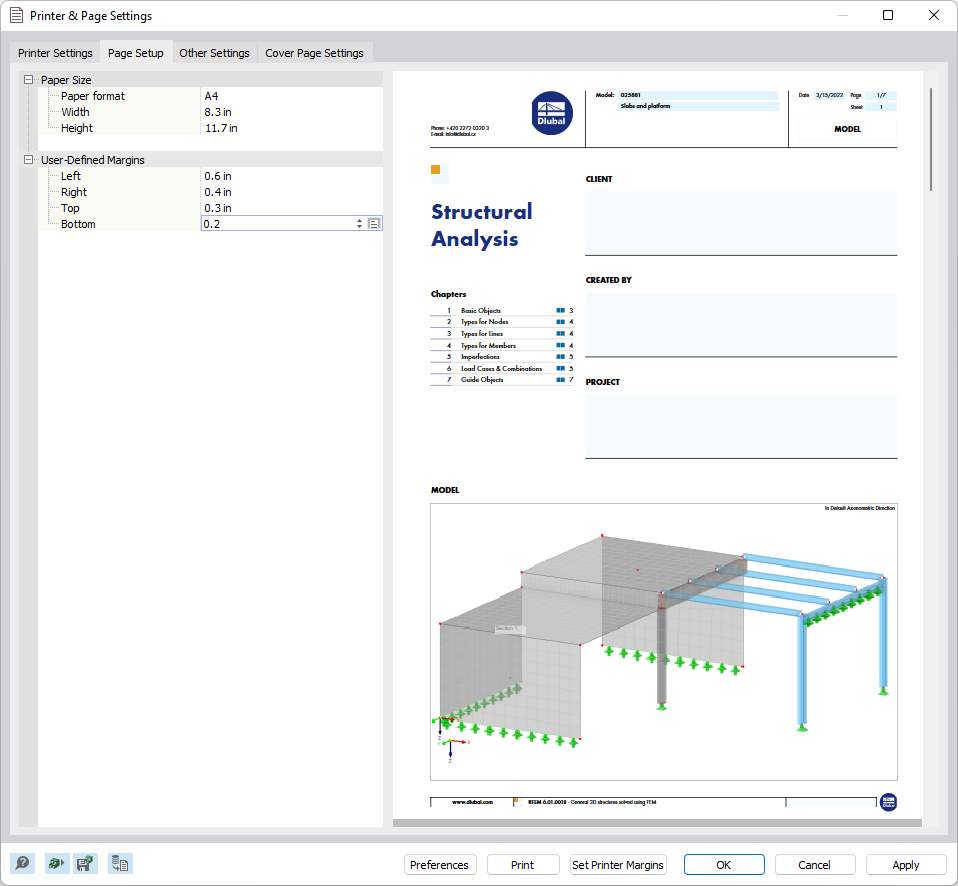The height and width of the screenshot is (886, 958).
Task: Confirm with the OK button
Action: coord(724,865)
